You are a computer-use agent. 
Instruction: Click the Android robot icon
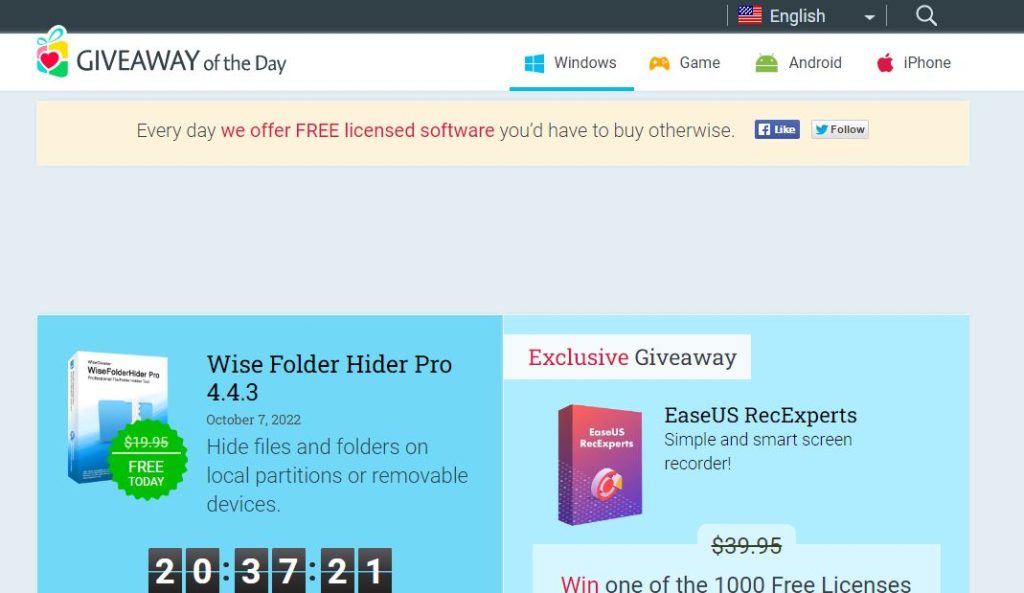[x=766, y=63]
